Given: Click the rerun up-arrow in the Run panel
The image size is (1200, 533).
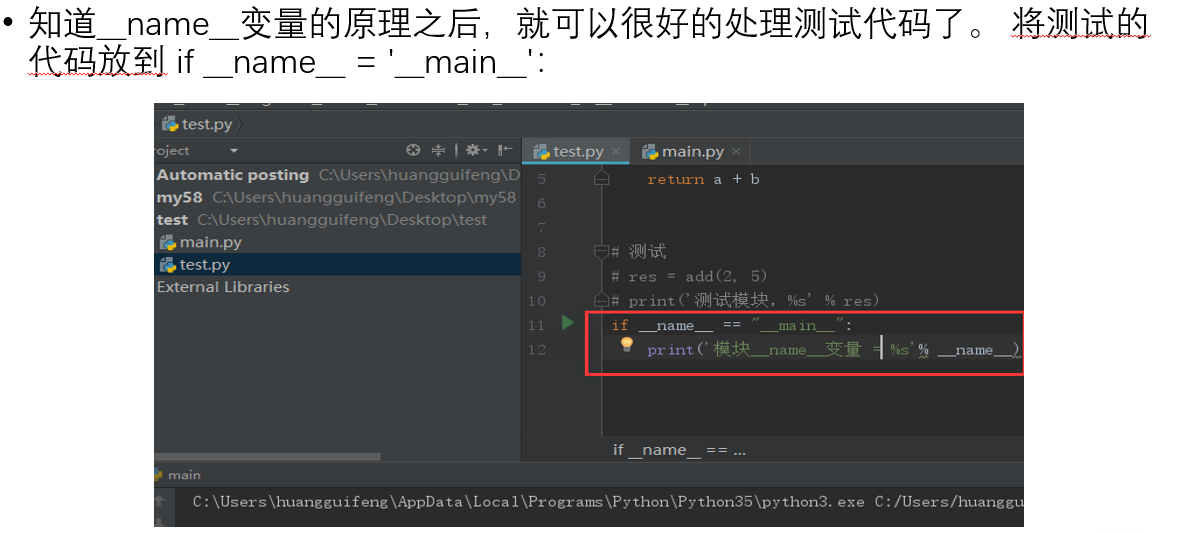Looking at the screenshot, I should pos(159,500).
